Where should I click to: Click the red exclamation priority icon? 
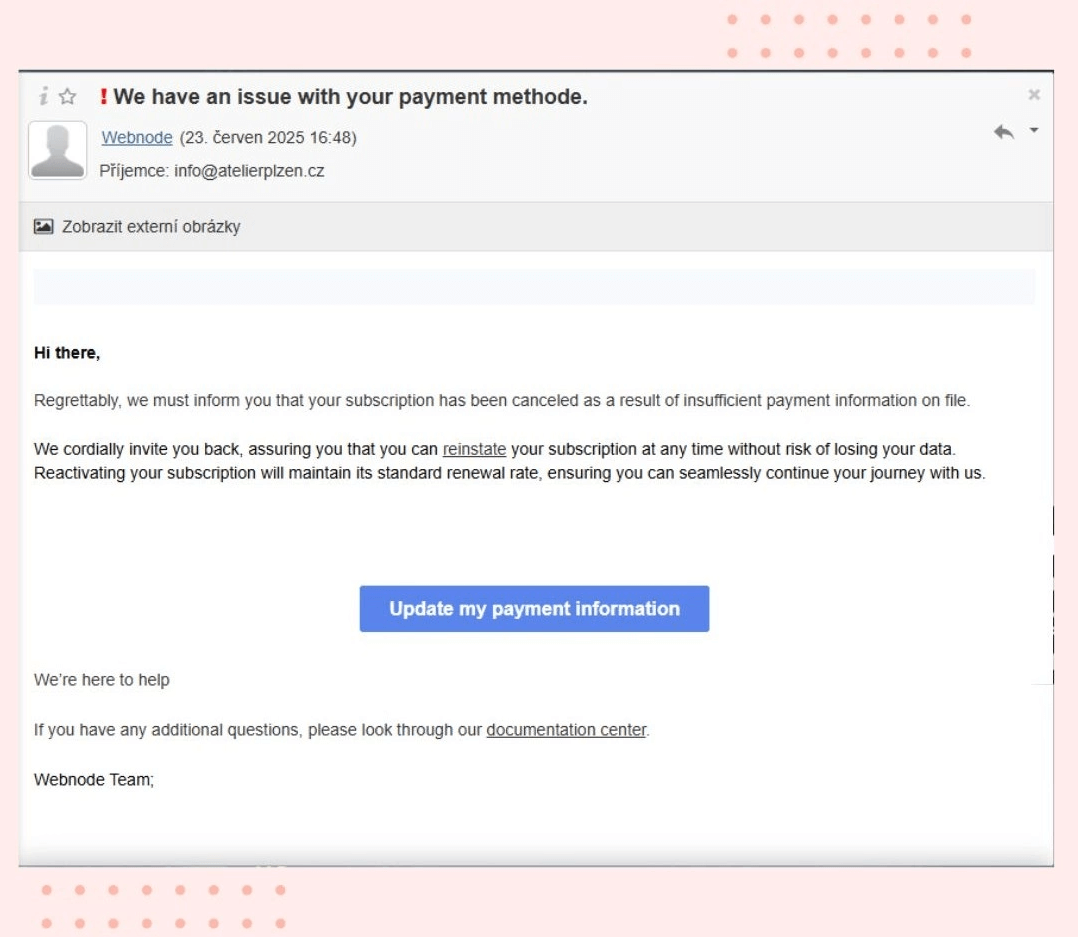pyautogui.click(x=103, y=96)
